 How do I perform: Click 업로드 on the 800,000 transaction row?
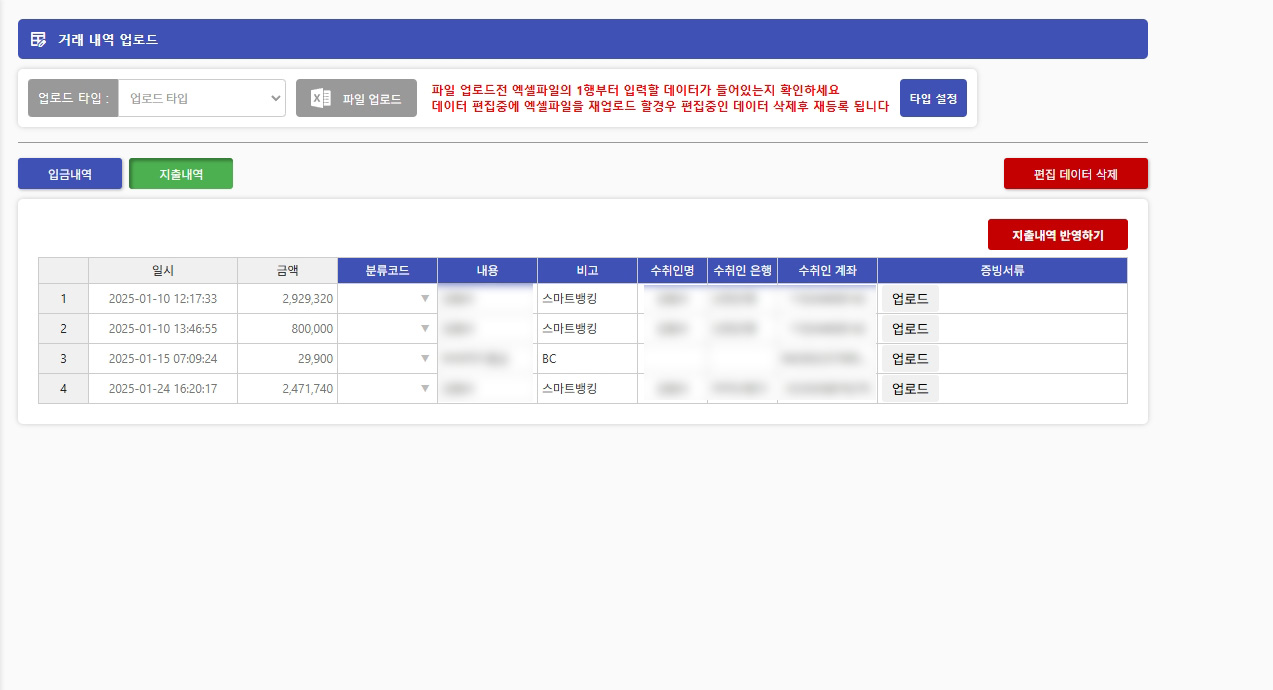point(909,328)
